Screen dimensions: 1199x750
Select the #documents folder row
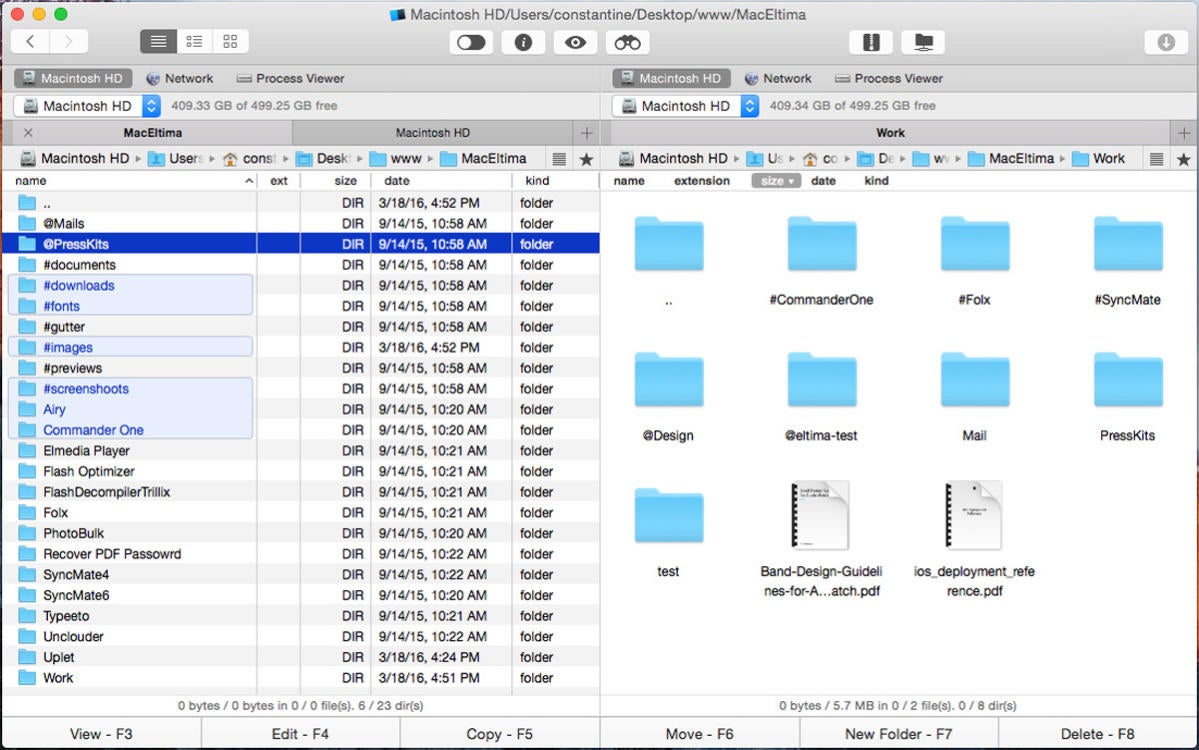point(301,265)
